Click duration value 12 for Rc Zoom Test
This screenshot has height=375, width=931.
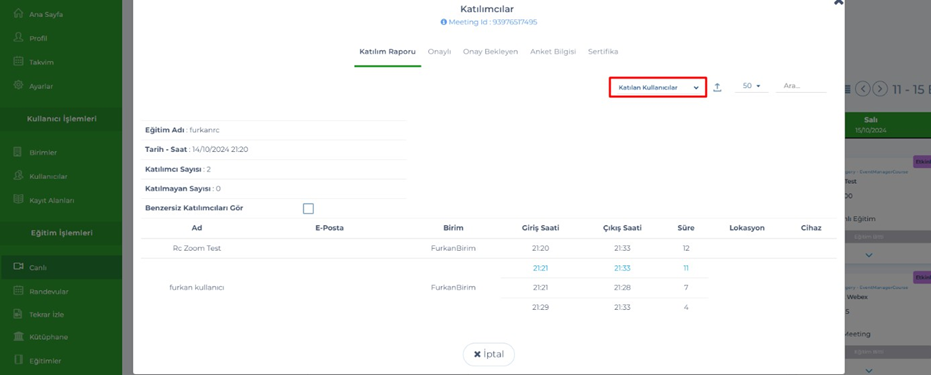click(x=686, y=248)
